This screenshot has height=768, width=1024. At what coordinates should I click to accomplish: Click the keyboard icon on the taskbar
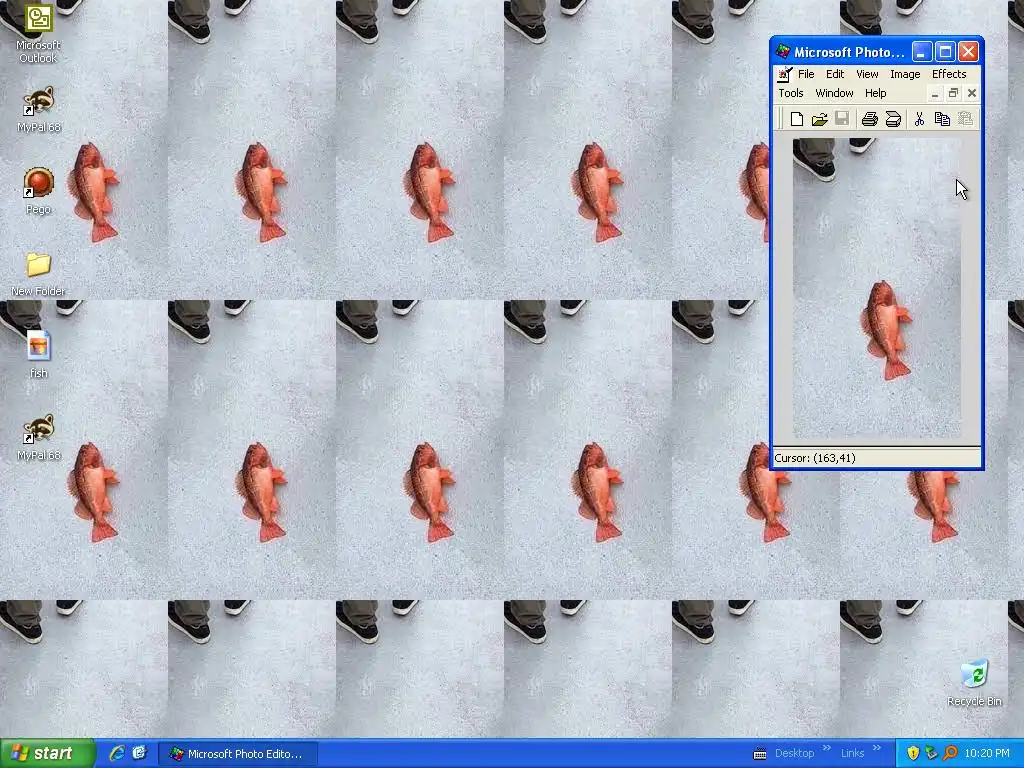[760, 754]
